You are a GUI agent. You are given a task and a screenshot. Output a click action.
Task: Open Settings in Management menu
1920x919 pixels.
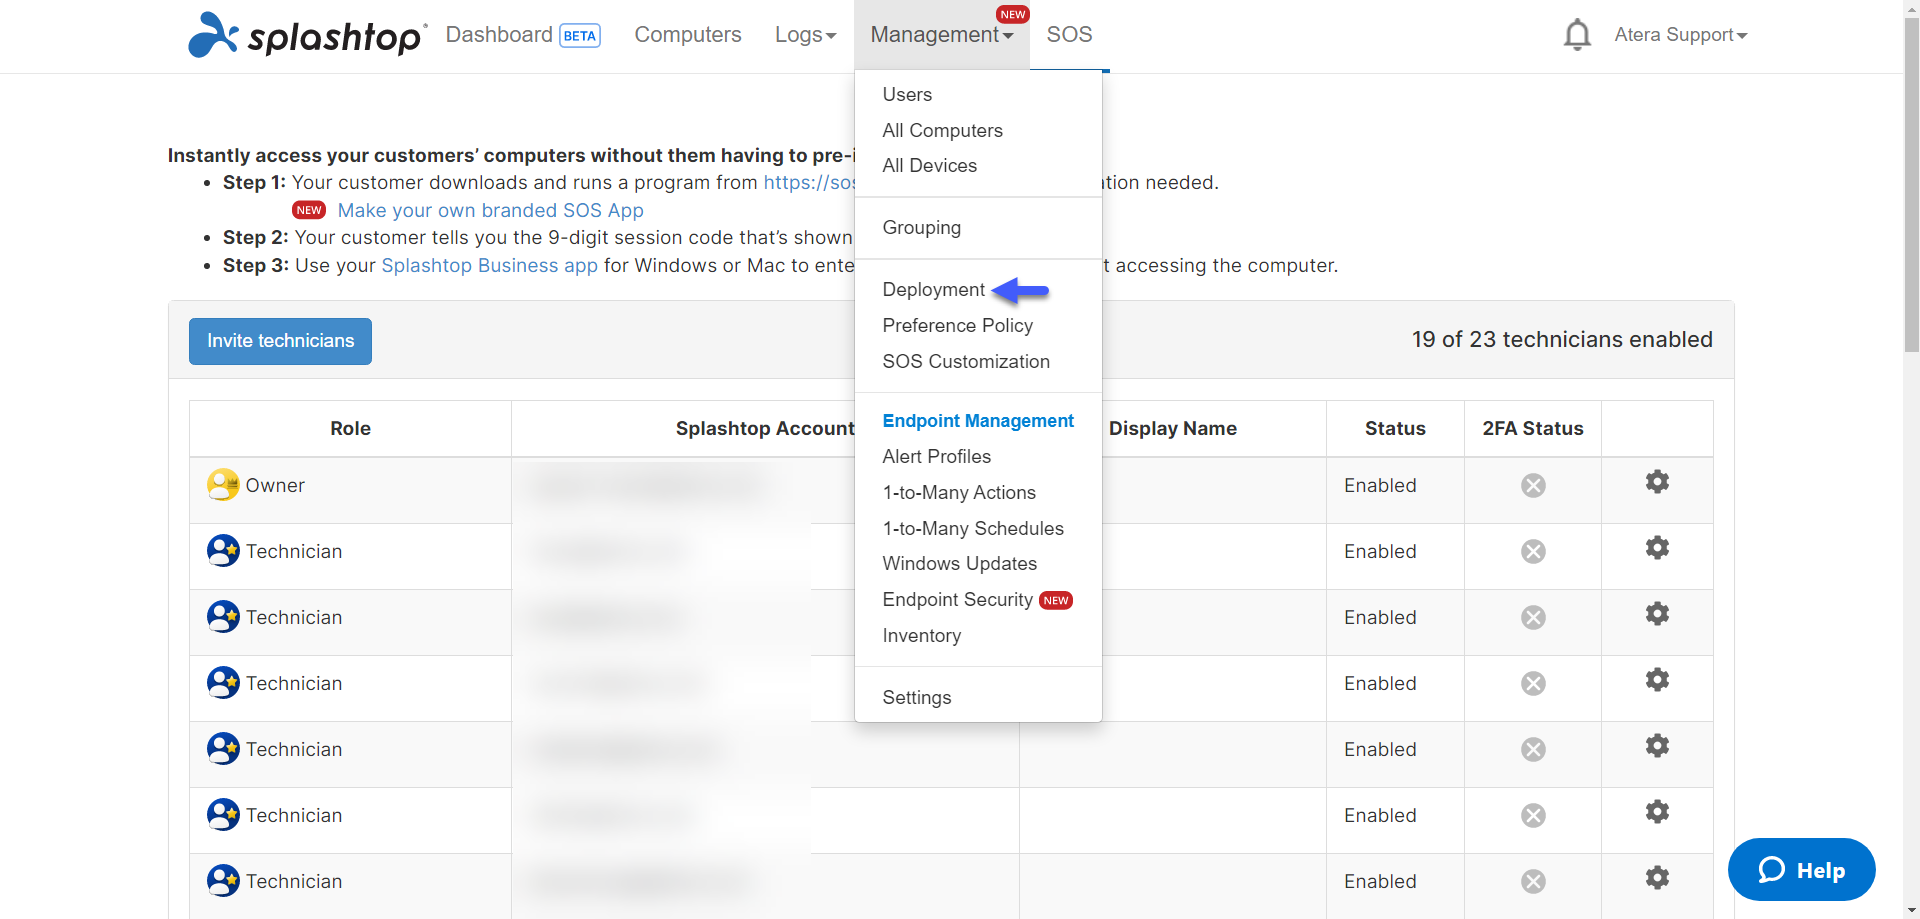click(x=916, y=698)
